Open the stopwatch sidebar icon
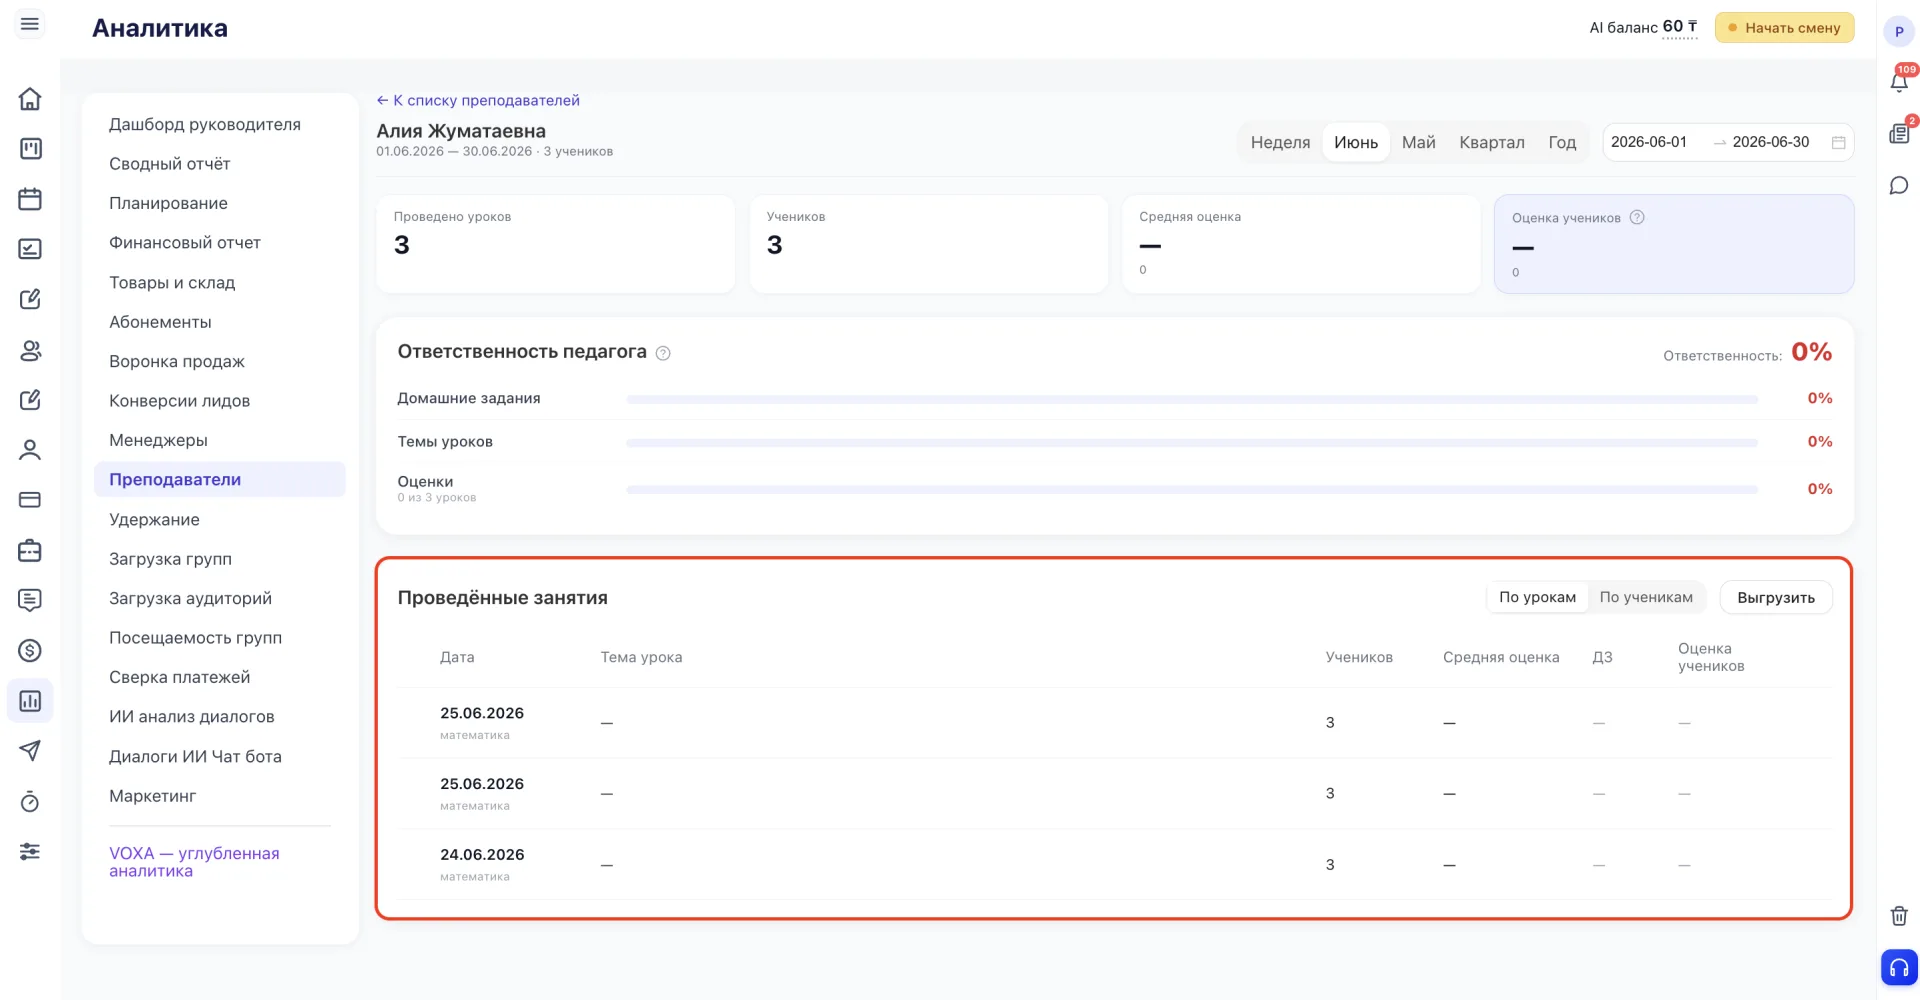The image size is (1920, 1000). [30, 801]
